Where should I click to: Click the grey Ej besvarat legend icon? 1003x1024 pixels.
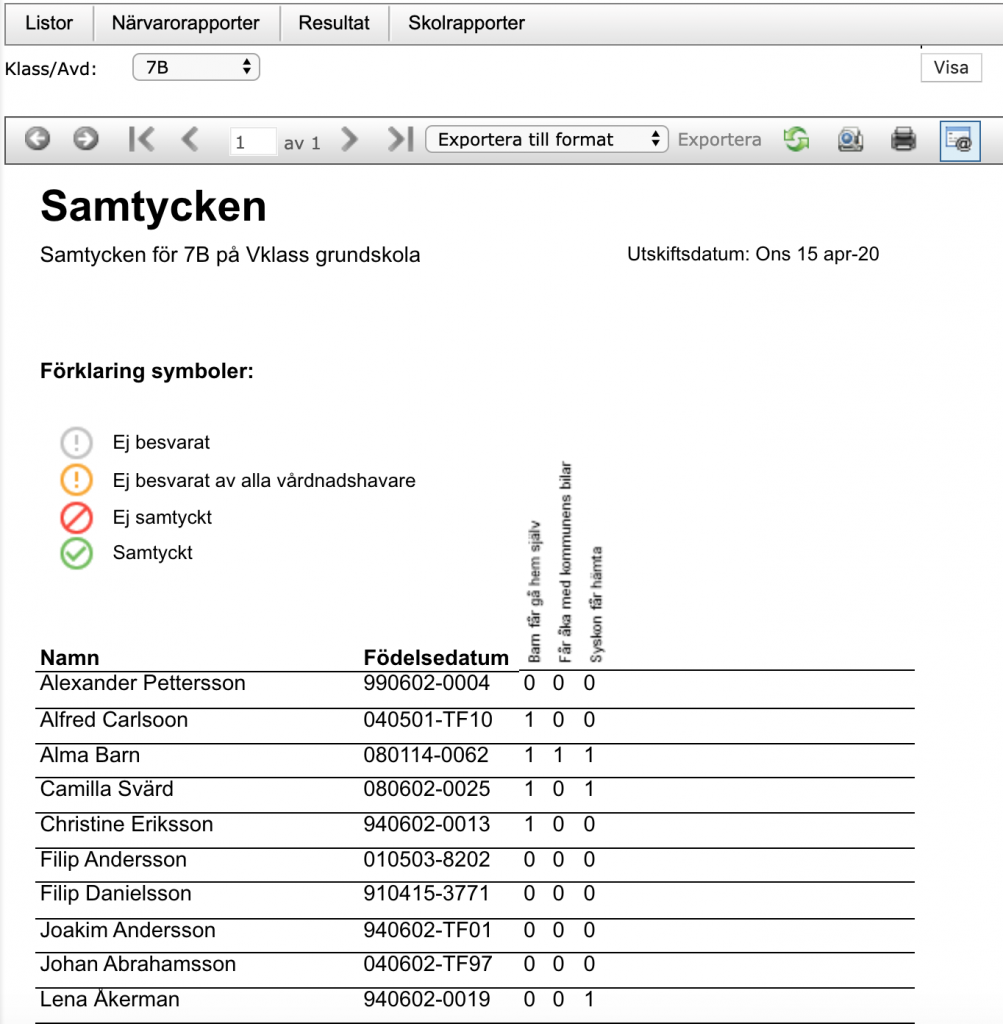point(76,443)
